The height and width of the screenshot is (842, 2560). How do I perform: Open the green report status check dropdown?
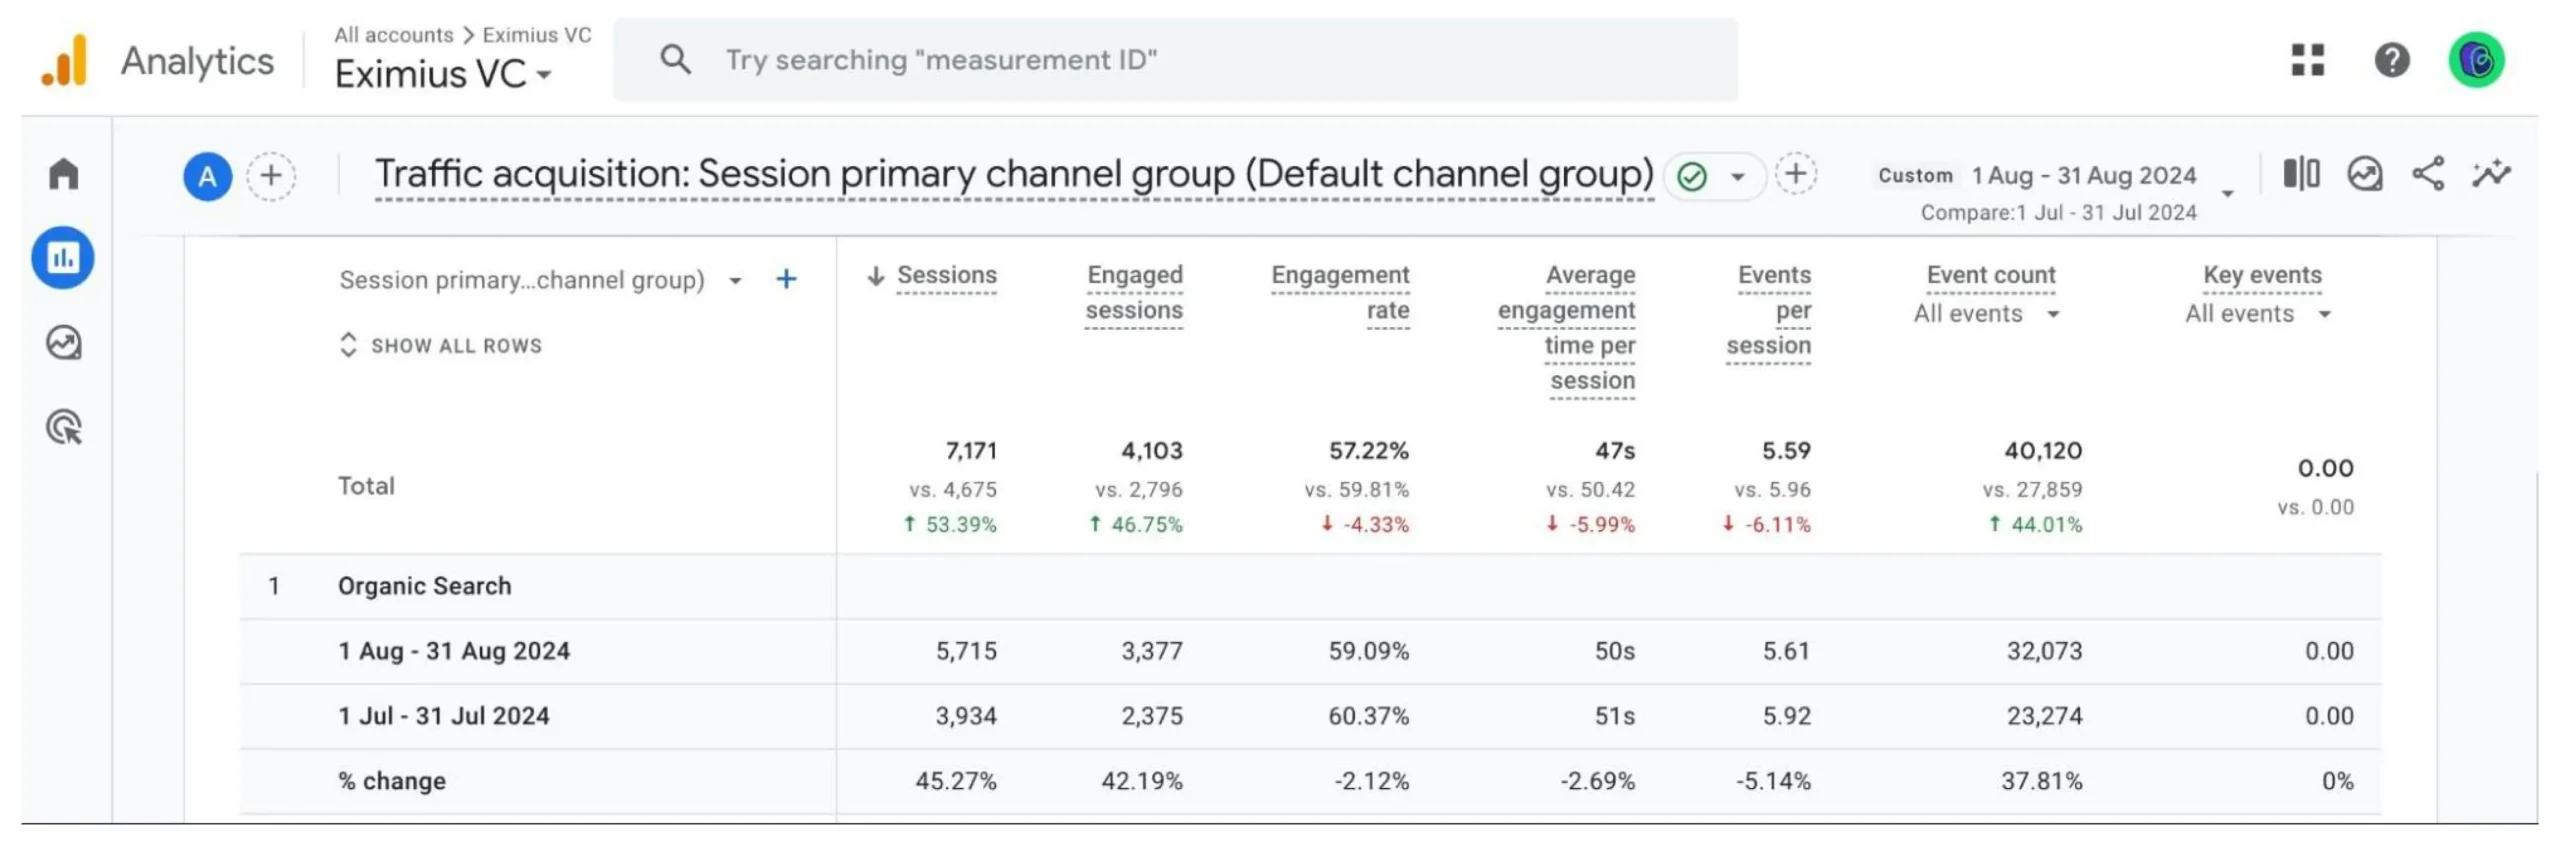pos(1712,177)
